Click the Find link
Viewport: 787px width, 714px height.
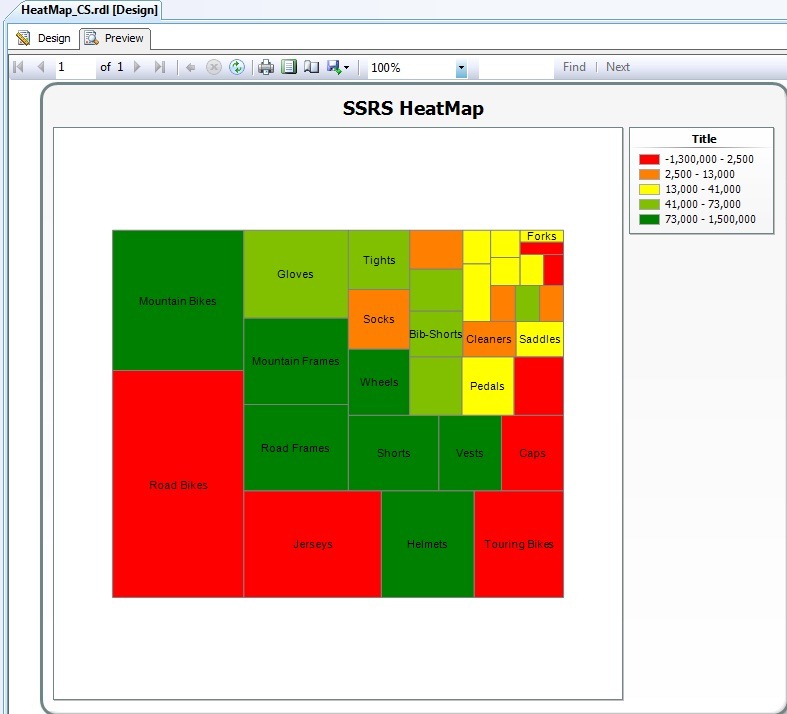coord(574,67)
